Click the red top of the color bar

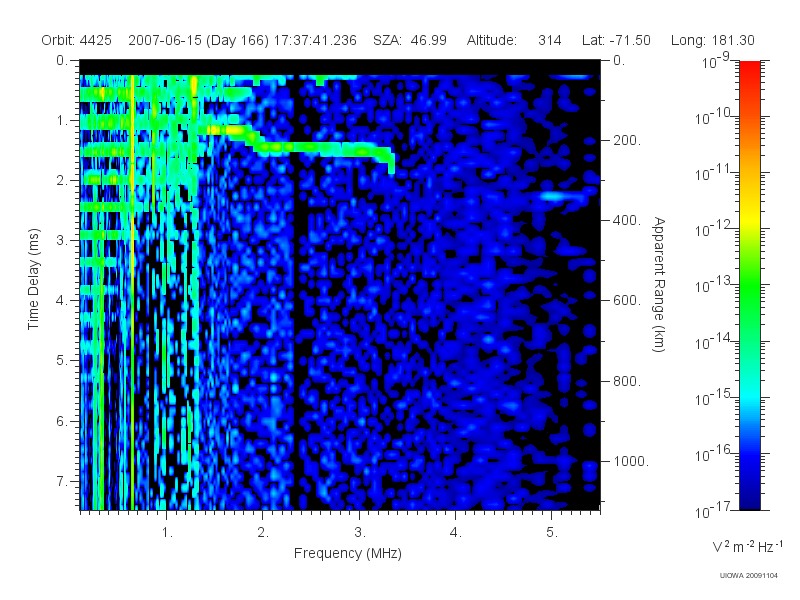(749, 71)
